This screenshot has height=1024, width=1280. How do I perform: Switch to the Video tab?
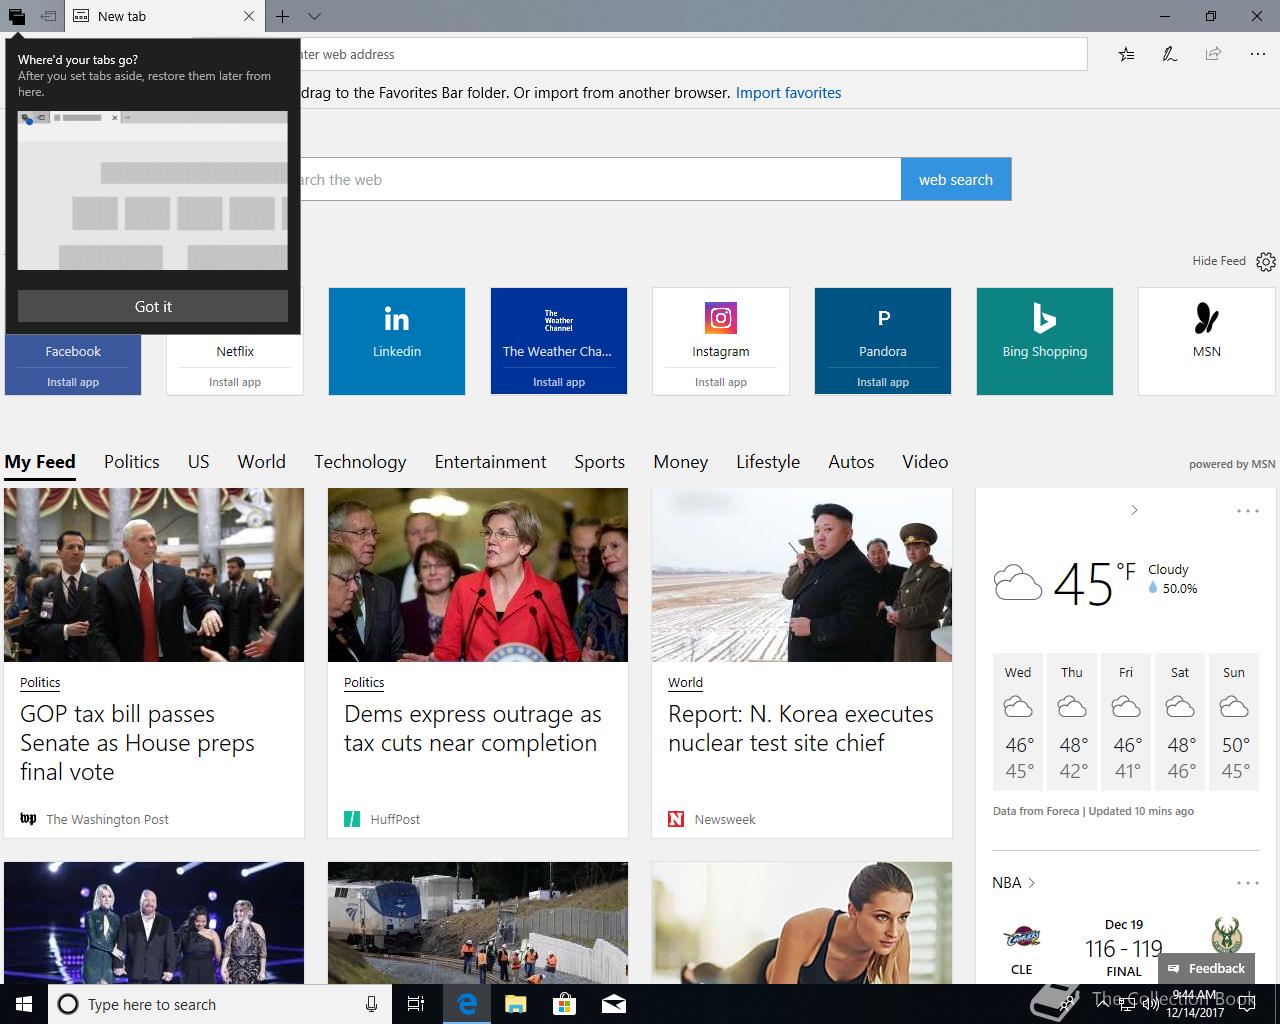point(925,462)
